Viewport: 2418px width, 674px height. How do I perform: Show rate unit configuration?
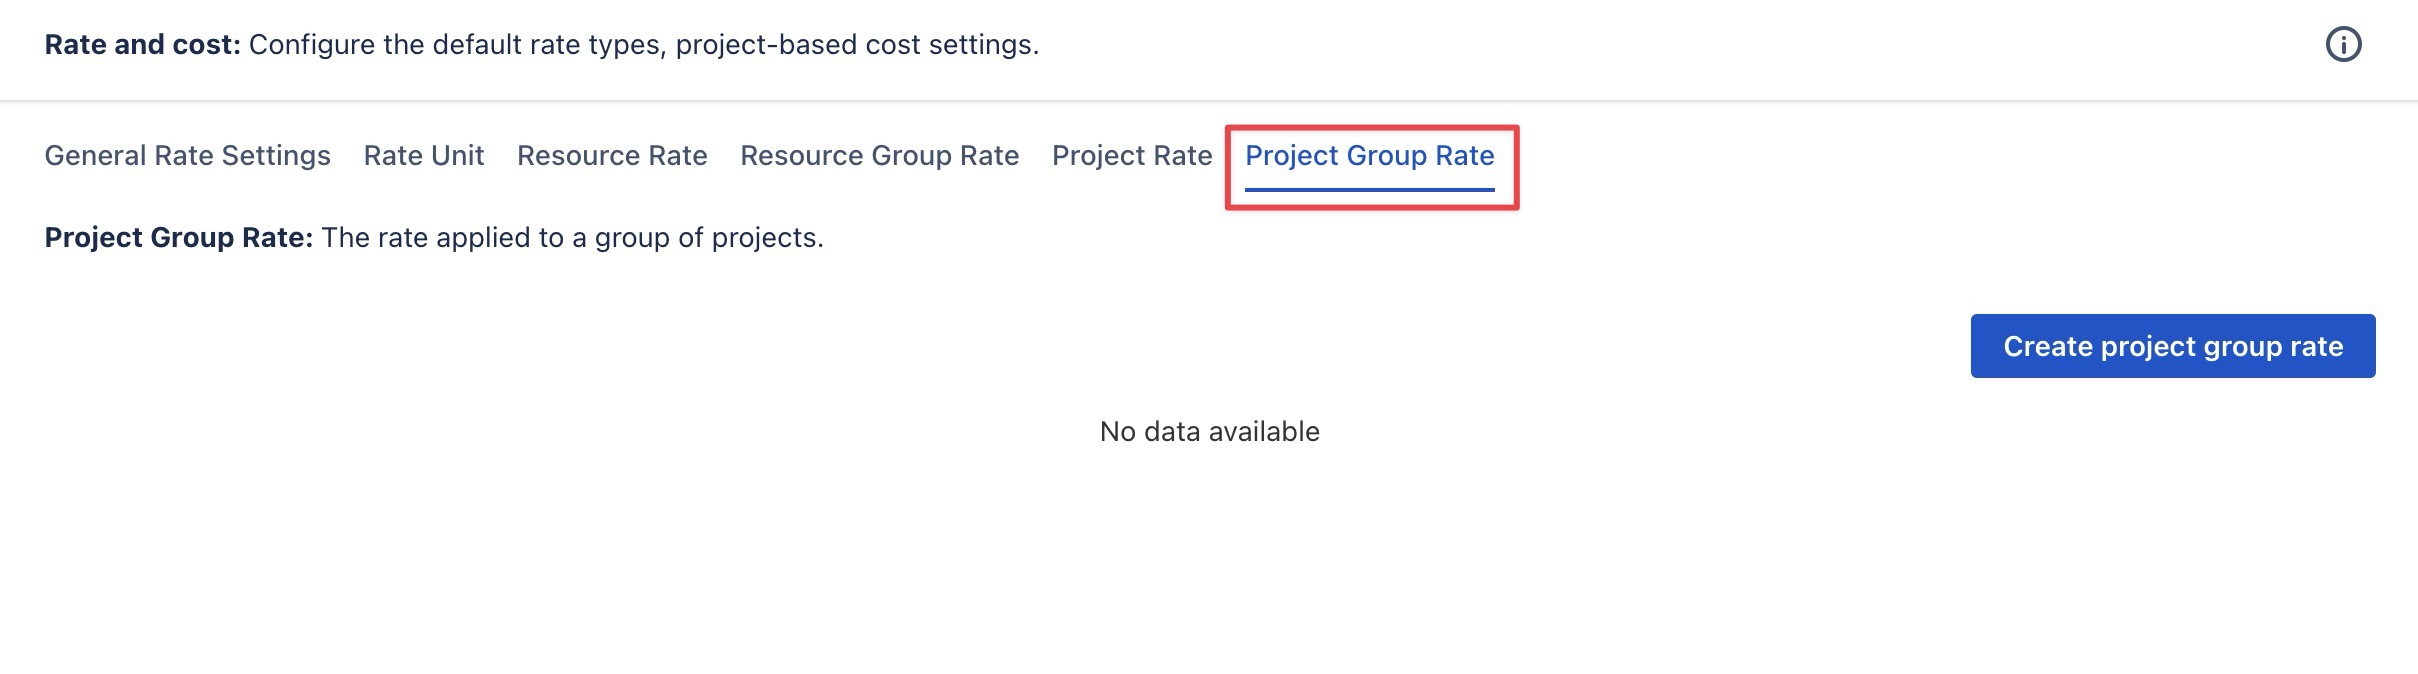tap(423, 156)
